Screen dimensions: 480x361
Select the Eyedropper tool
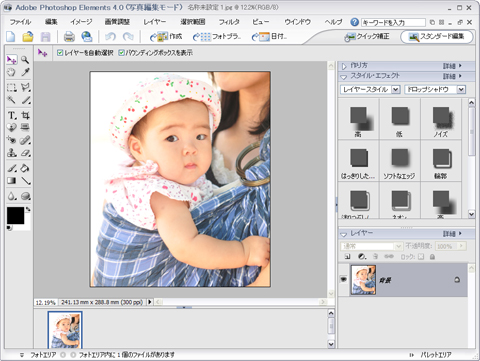pyautogui.click(x=25, y=72)
